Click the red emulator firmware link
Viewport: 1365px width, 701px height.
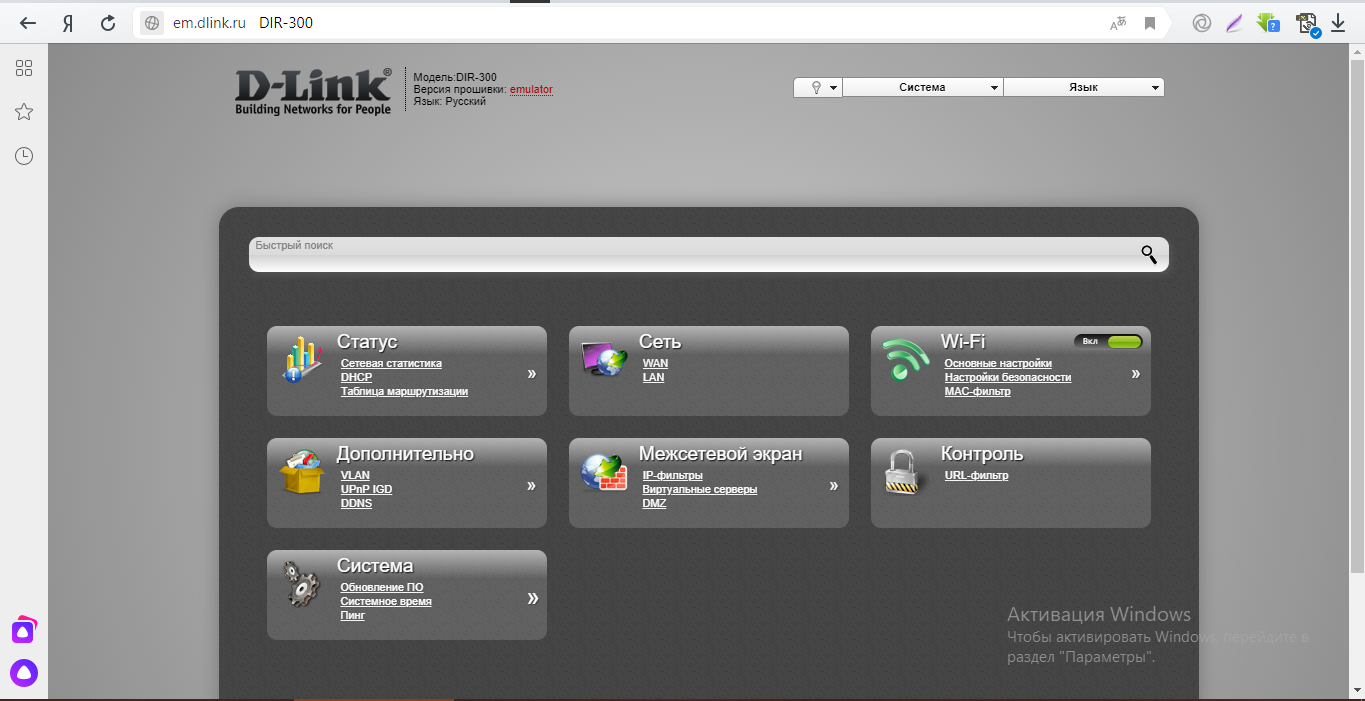531,90
